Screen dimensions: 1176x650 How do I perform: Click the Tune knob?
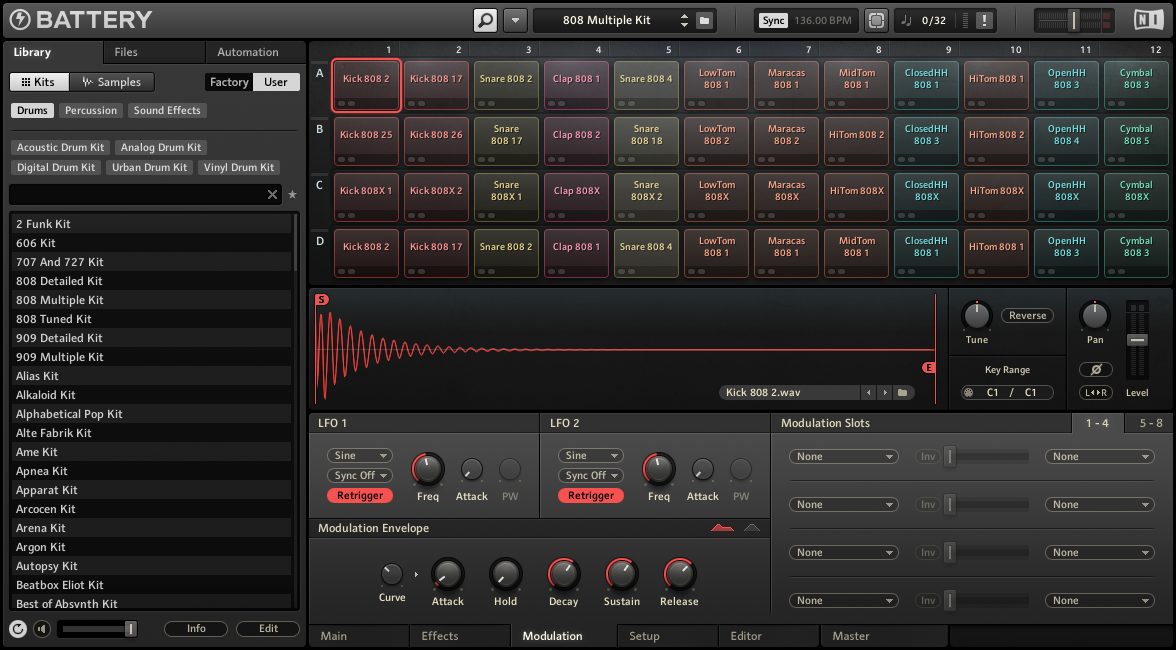point(976,316)
